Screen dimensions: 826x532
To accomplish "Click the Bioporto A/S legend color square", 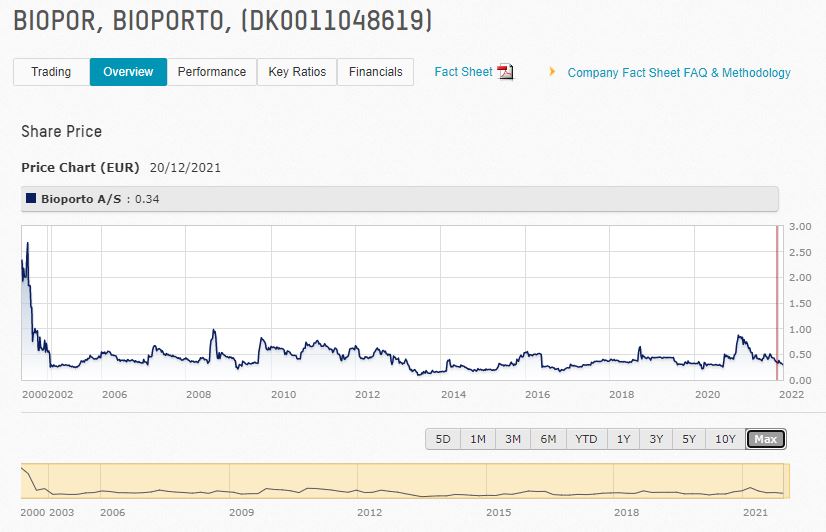I will (31, 198).
